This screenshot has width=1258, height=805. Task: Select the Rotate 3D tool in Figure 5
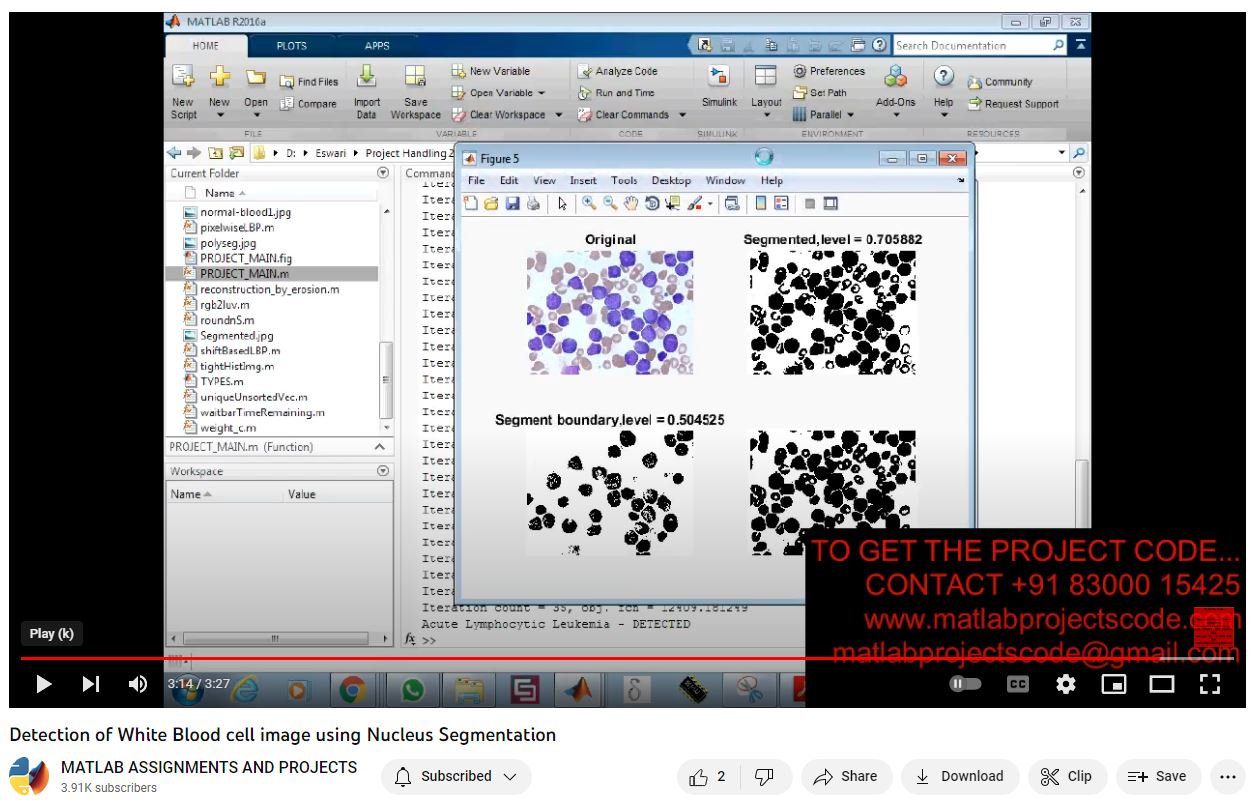click(x=651, y=203)
